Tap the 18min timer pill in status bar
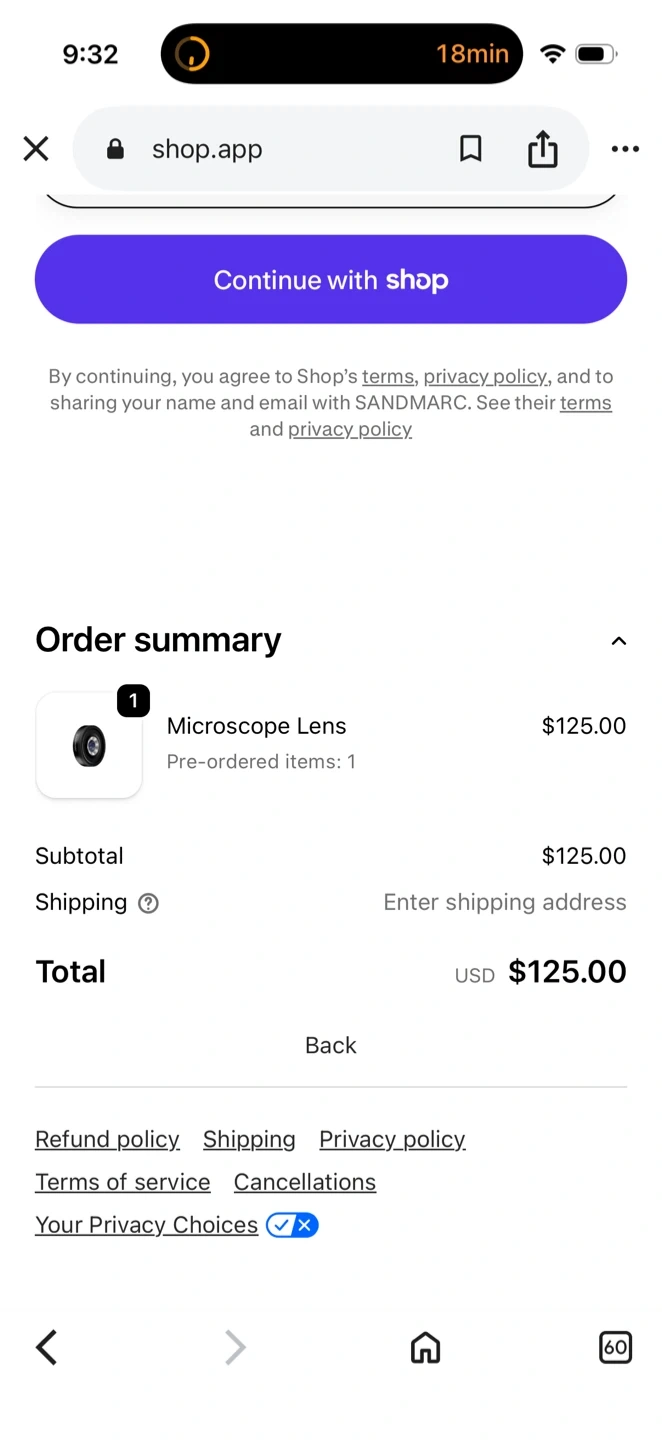The width and height of the screenshot is (662, 1440). pyautogui.click(x=342, y=54)
